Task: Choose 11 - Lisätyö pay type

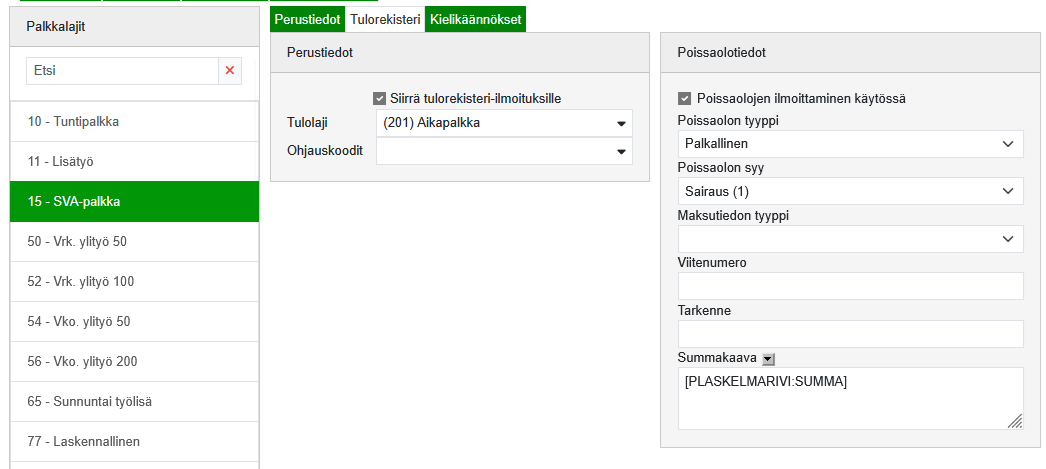Action: pyautogui.click(x=134, y=161)
